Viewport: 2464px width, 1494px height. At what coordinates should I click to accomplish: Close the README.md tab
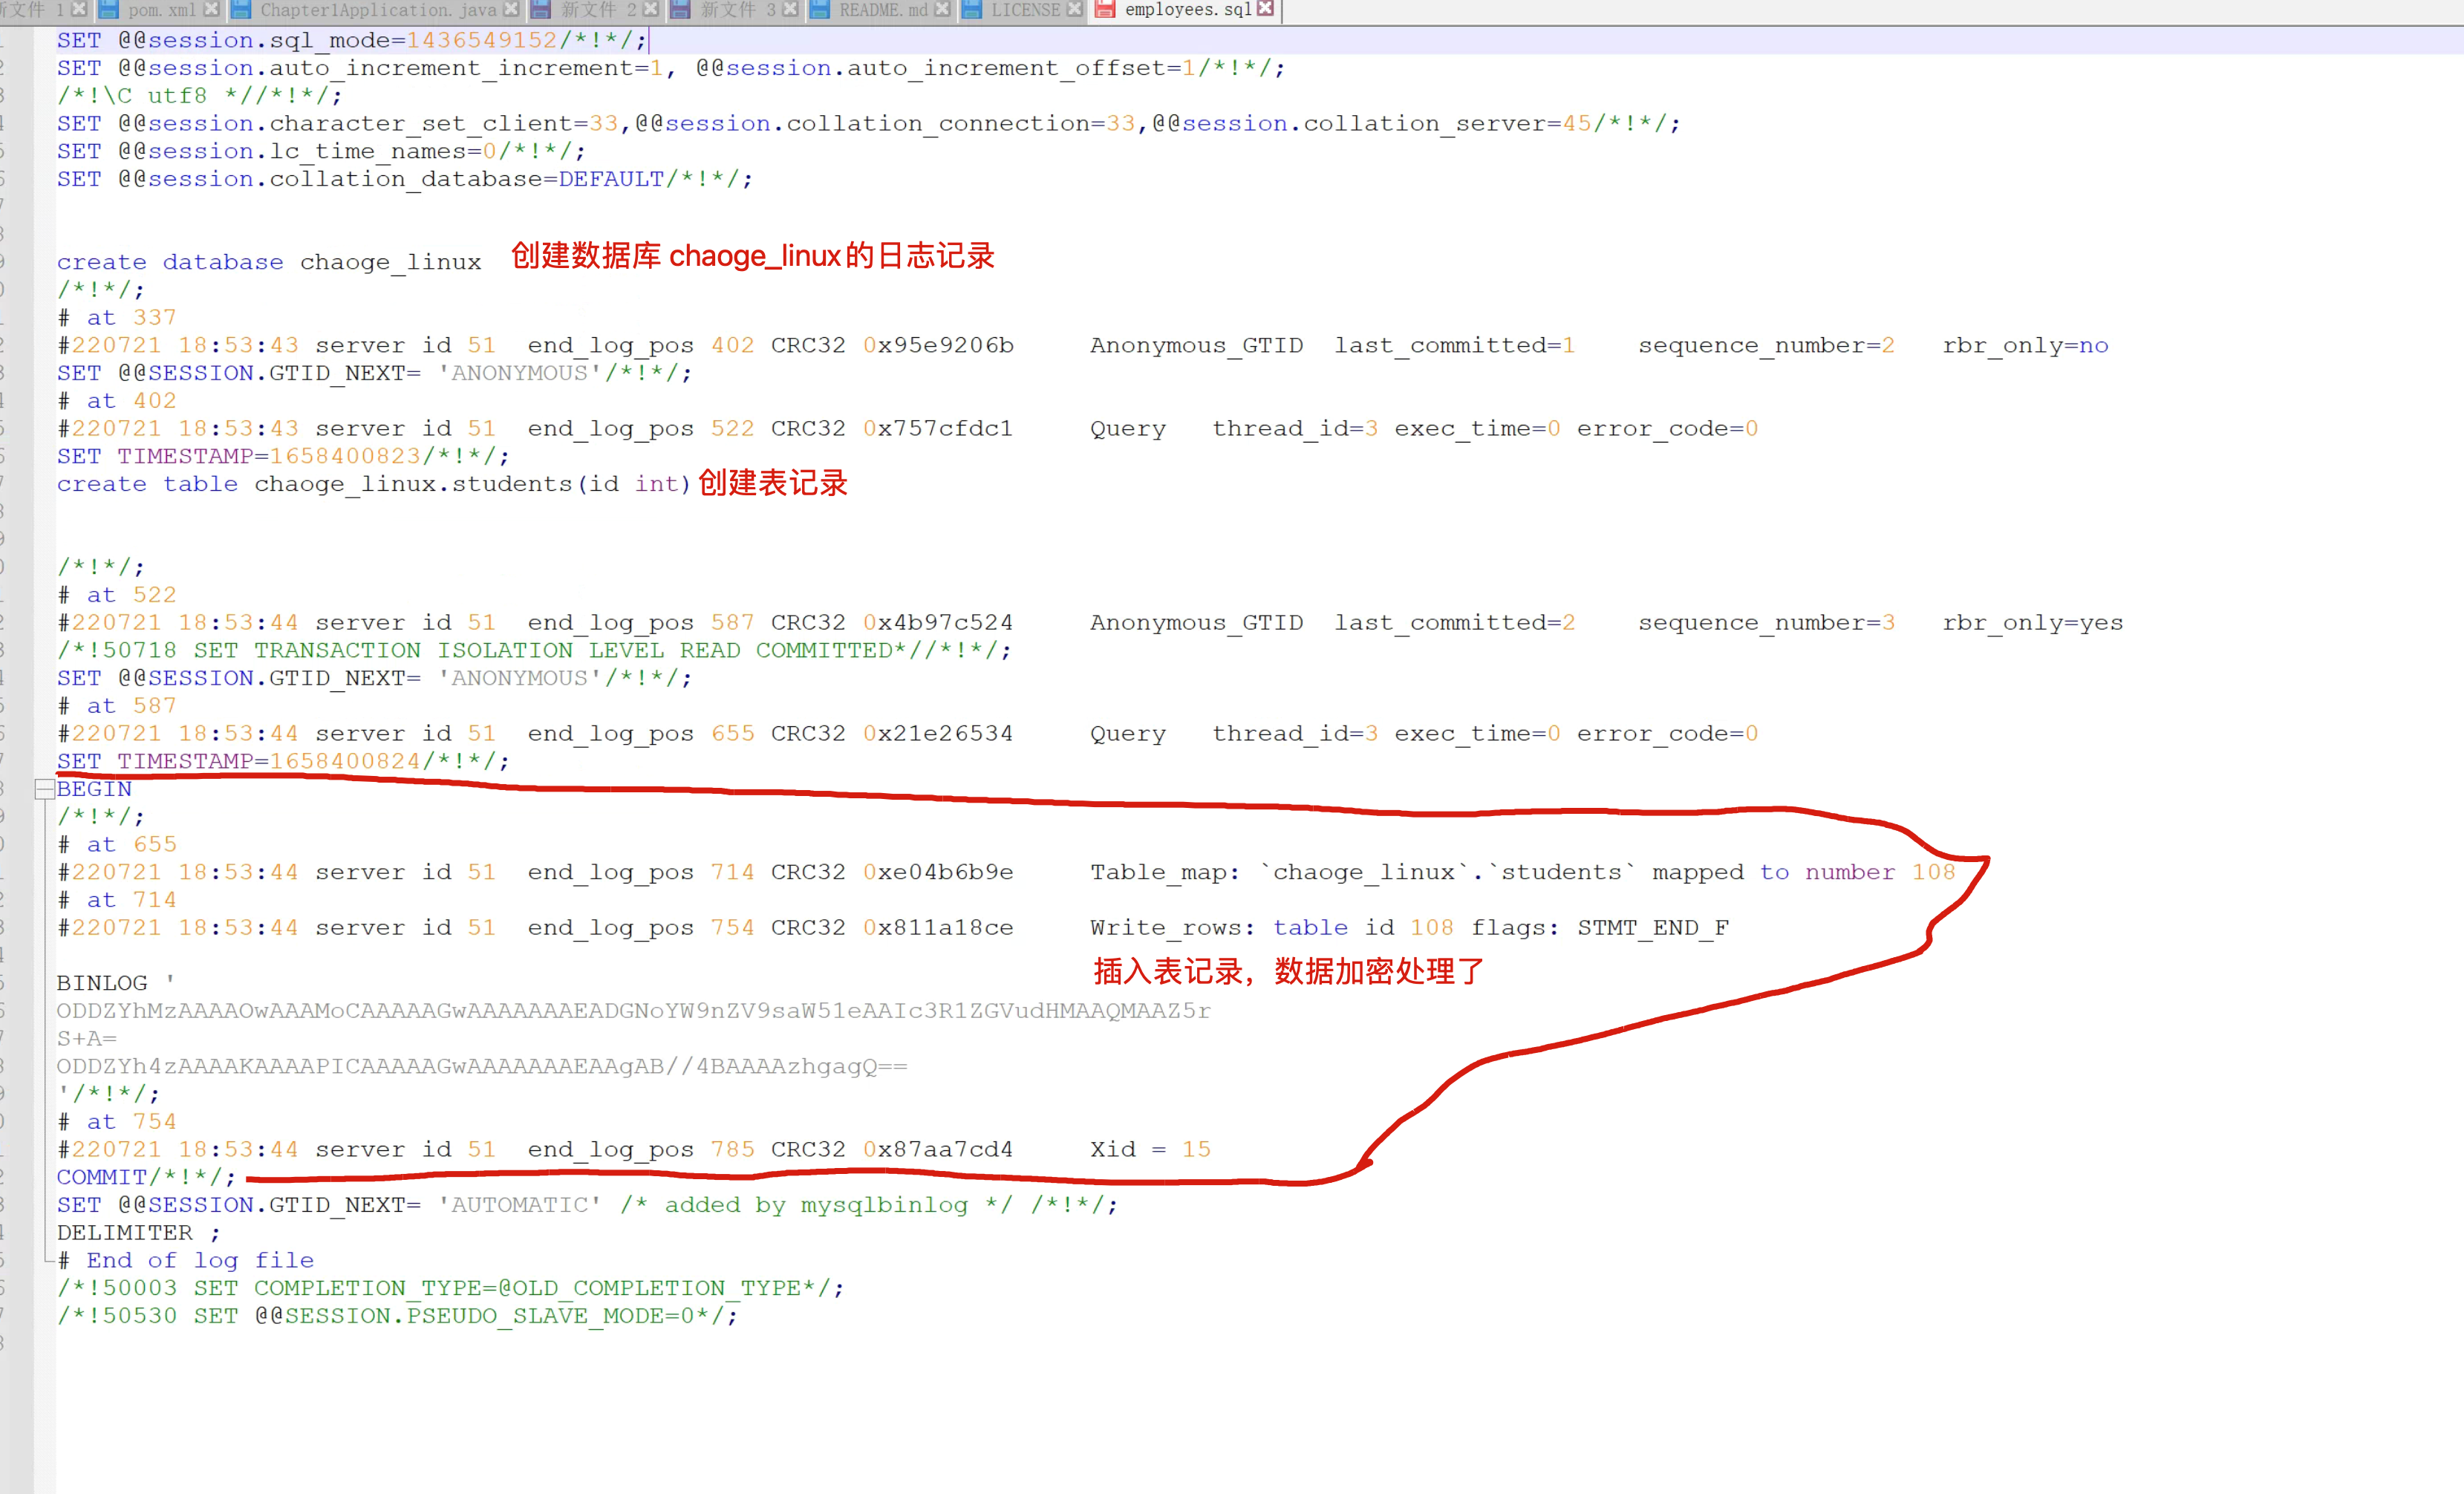click(x=942, y=9)
